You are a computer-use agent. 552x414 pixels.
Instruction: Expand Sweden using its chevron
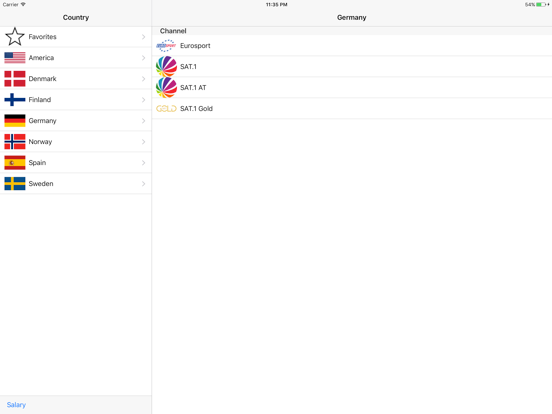(x=144, y=183)
